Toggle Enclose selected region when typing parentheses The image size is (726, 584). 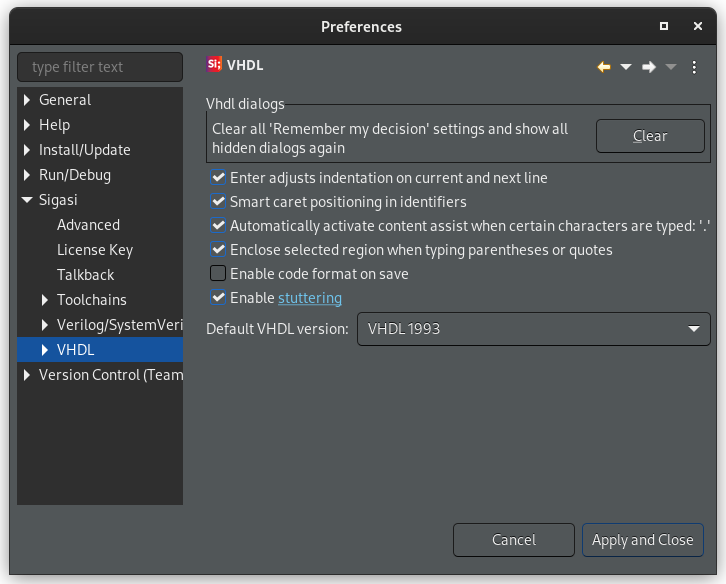[x=218, y=249]
